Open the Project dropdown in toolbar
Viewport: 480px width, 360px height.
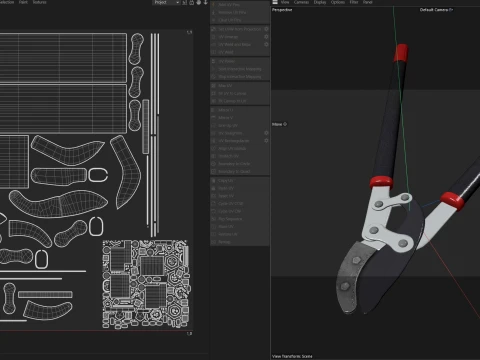point(166,2)
